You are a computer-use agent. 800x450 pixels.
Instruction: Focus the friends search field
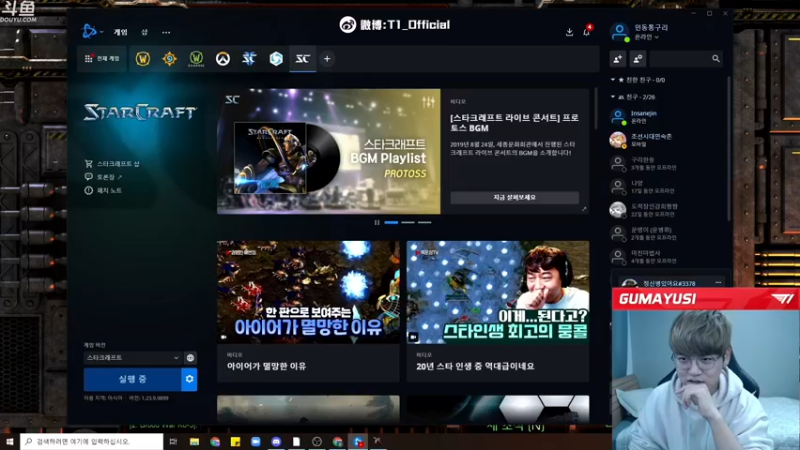tap(687, 59)
